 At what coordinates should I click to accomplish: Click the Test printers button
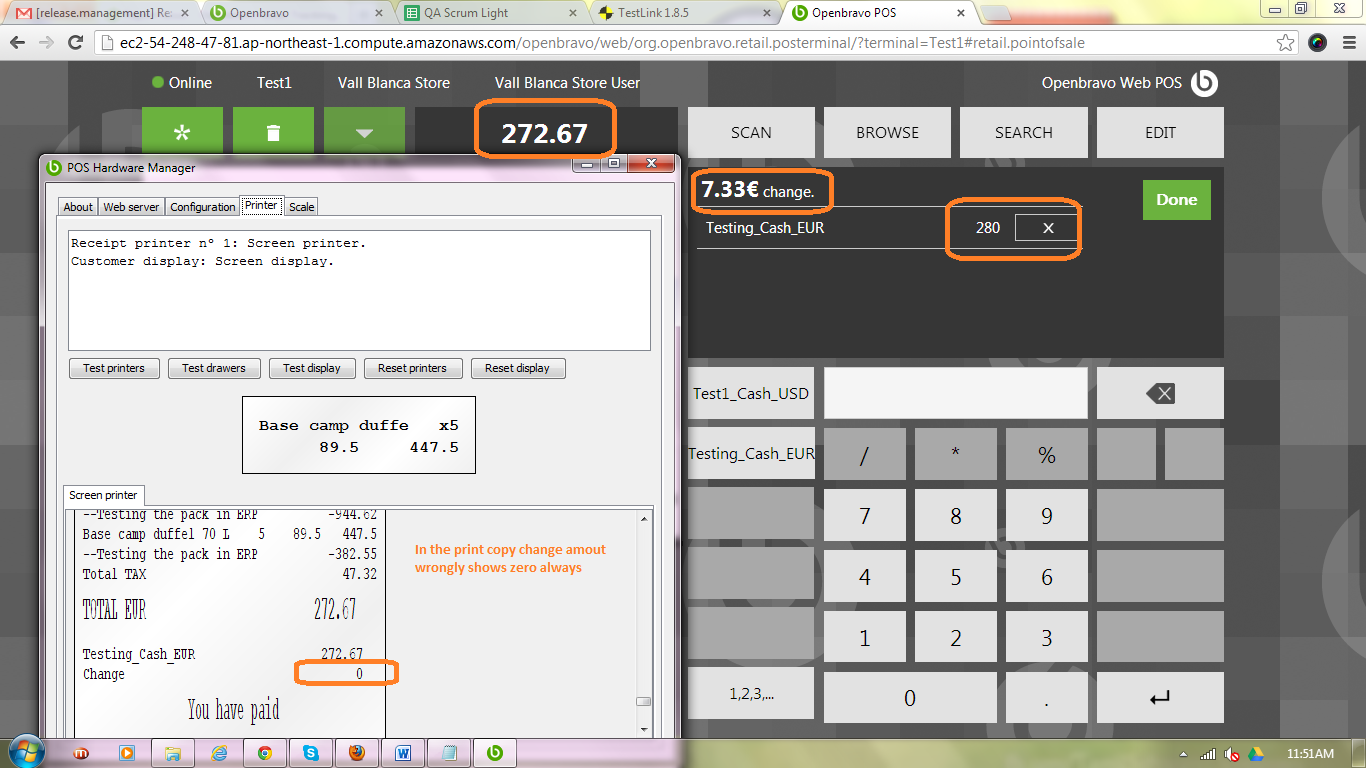[114, 368]
